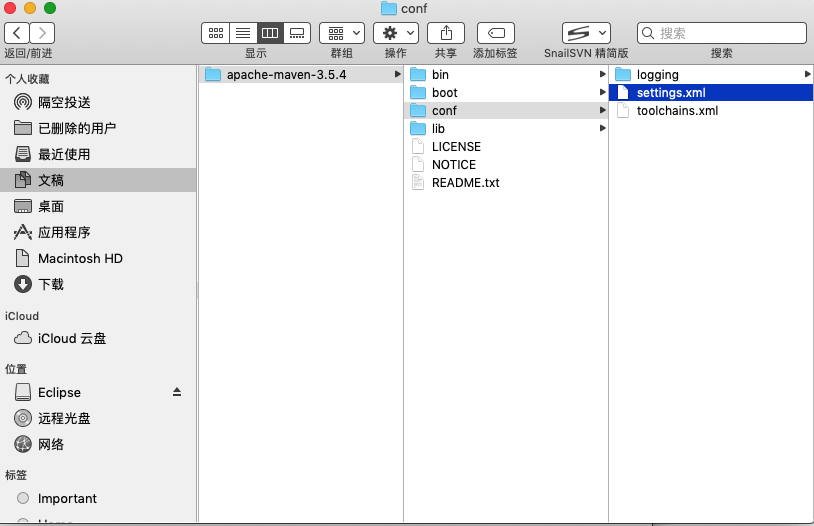Screen dimensions: 814x526
Task: Select the NOTICE file
Action: [x=506, y=165]
